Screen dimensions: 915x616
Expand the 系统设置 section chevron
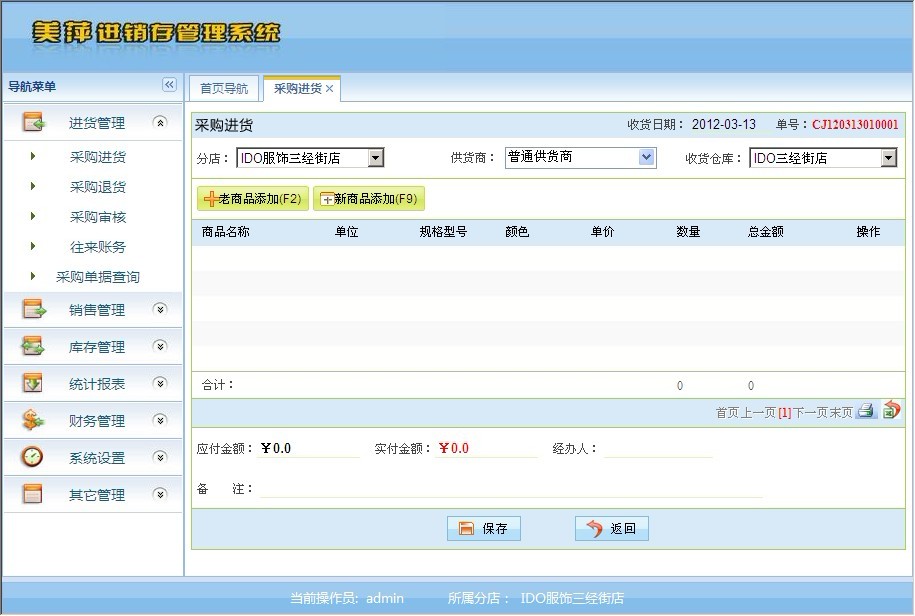(x=159, y=457)
